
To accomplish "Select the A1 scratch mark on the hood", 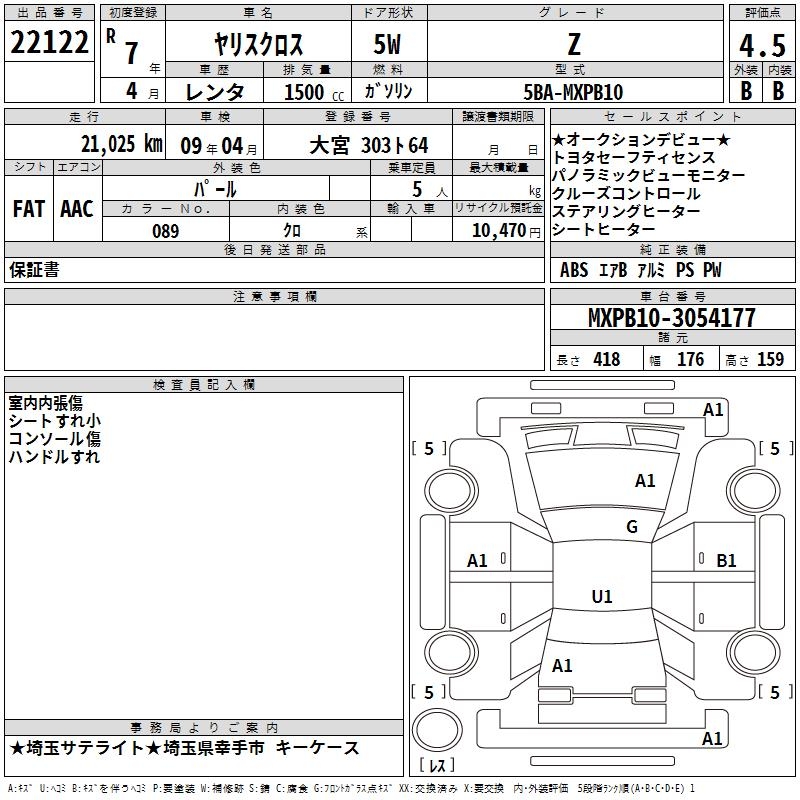I will click(x=645, y=481).
